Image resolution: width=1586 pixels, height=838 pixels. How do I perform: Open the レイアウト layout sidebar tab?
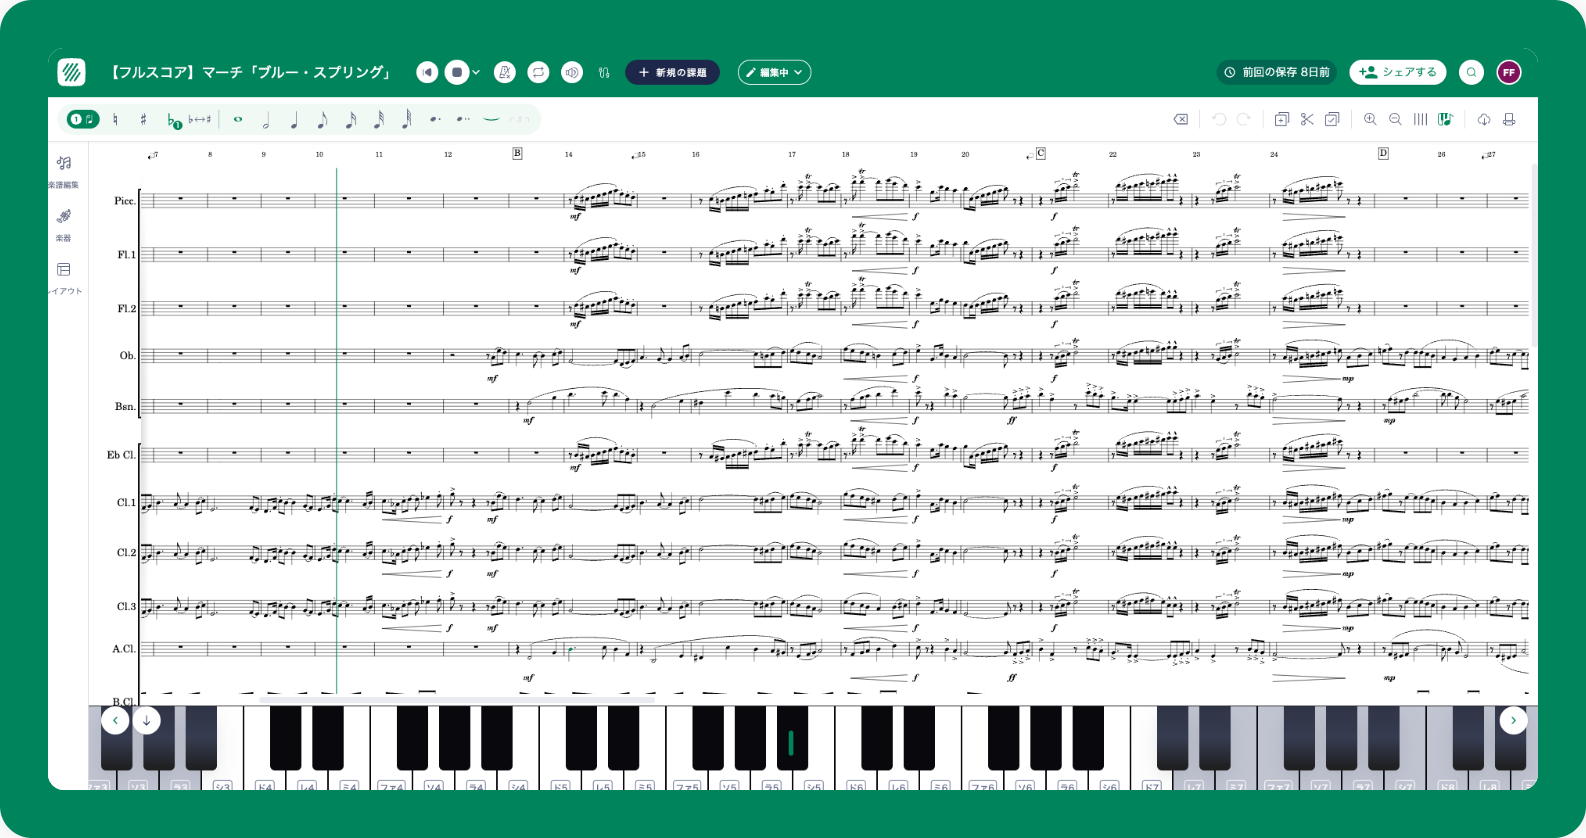64,278
